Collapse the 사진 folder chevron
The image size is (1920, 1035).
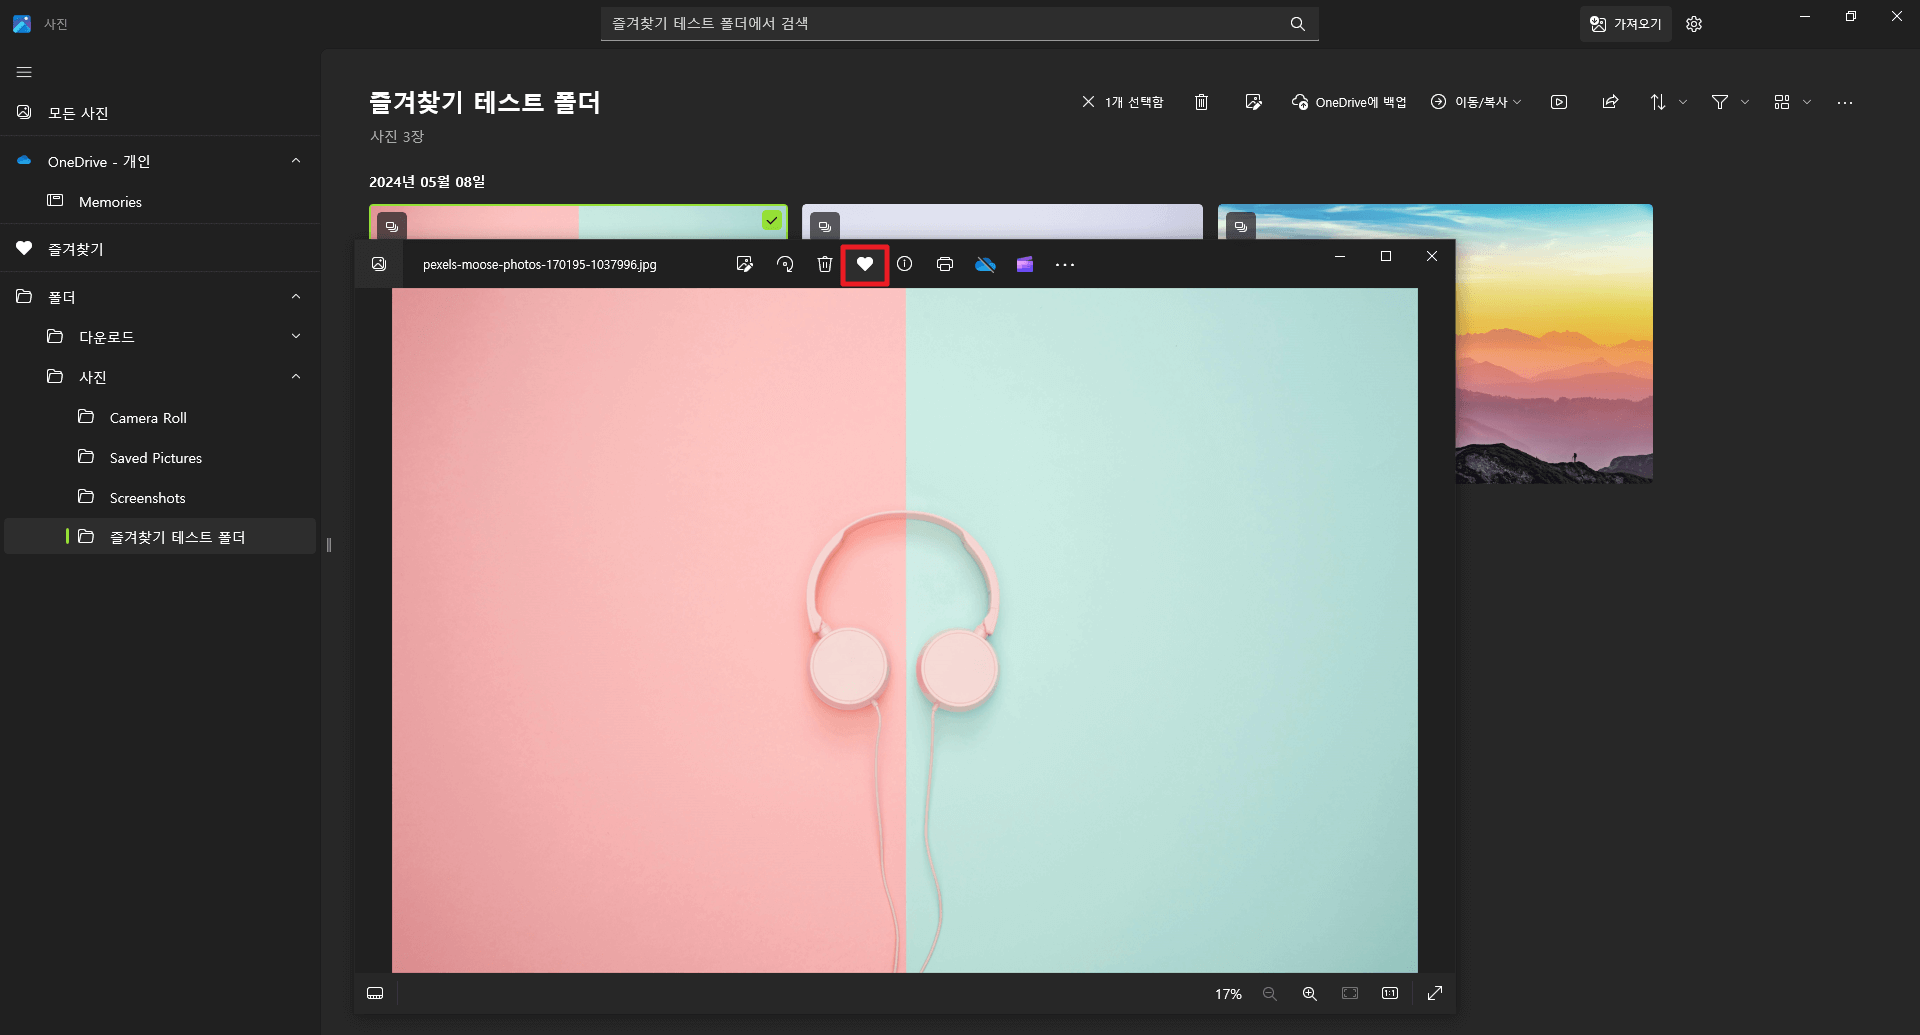click(296, 377)
